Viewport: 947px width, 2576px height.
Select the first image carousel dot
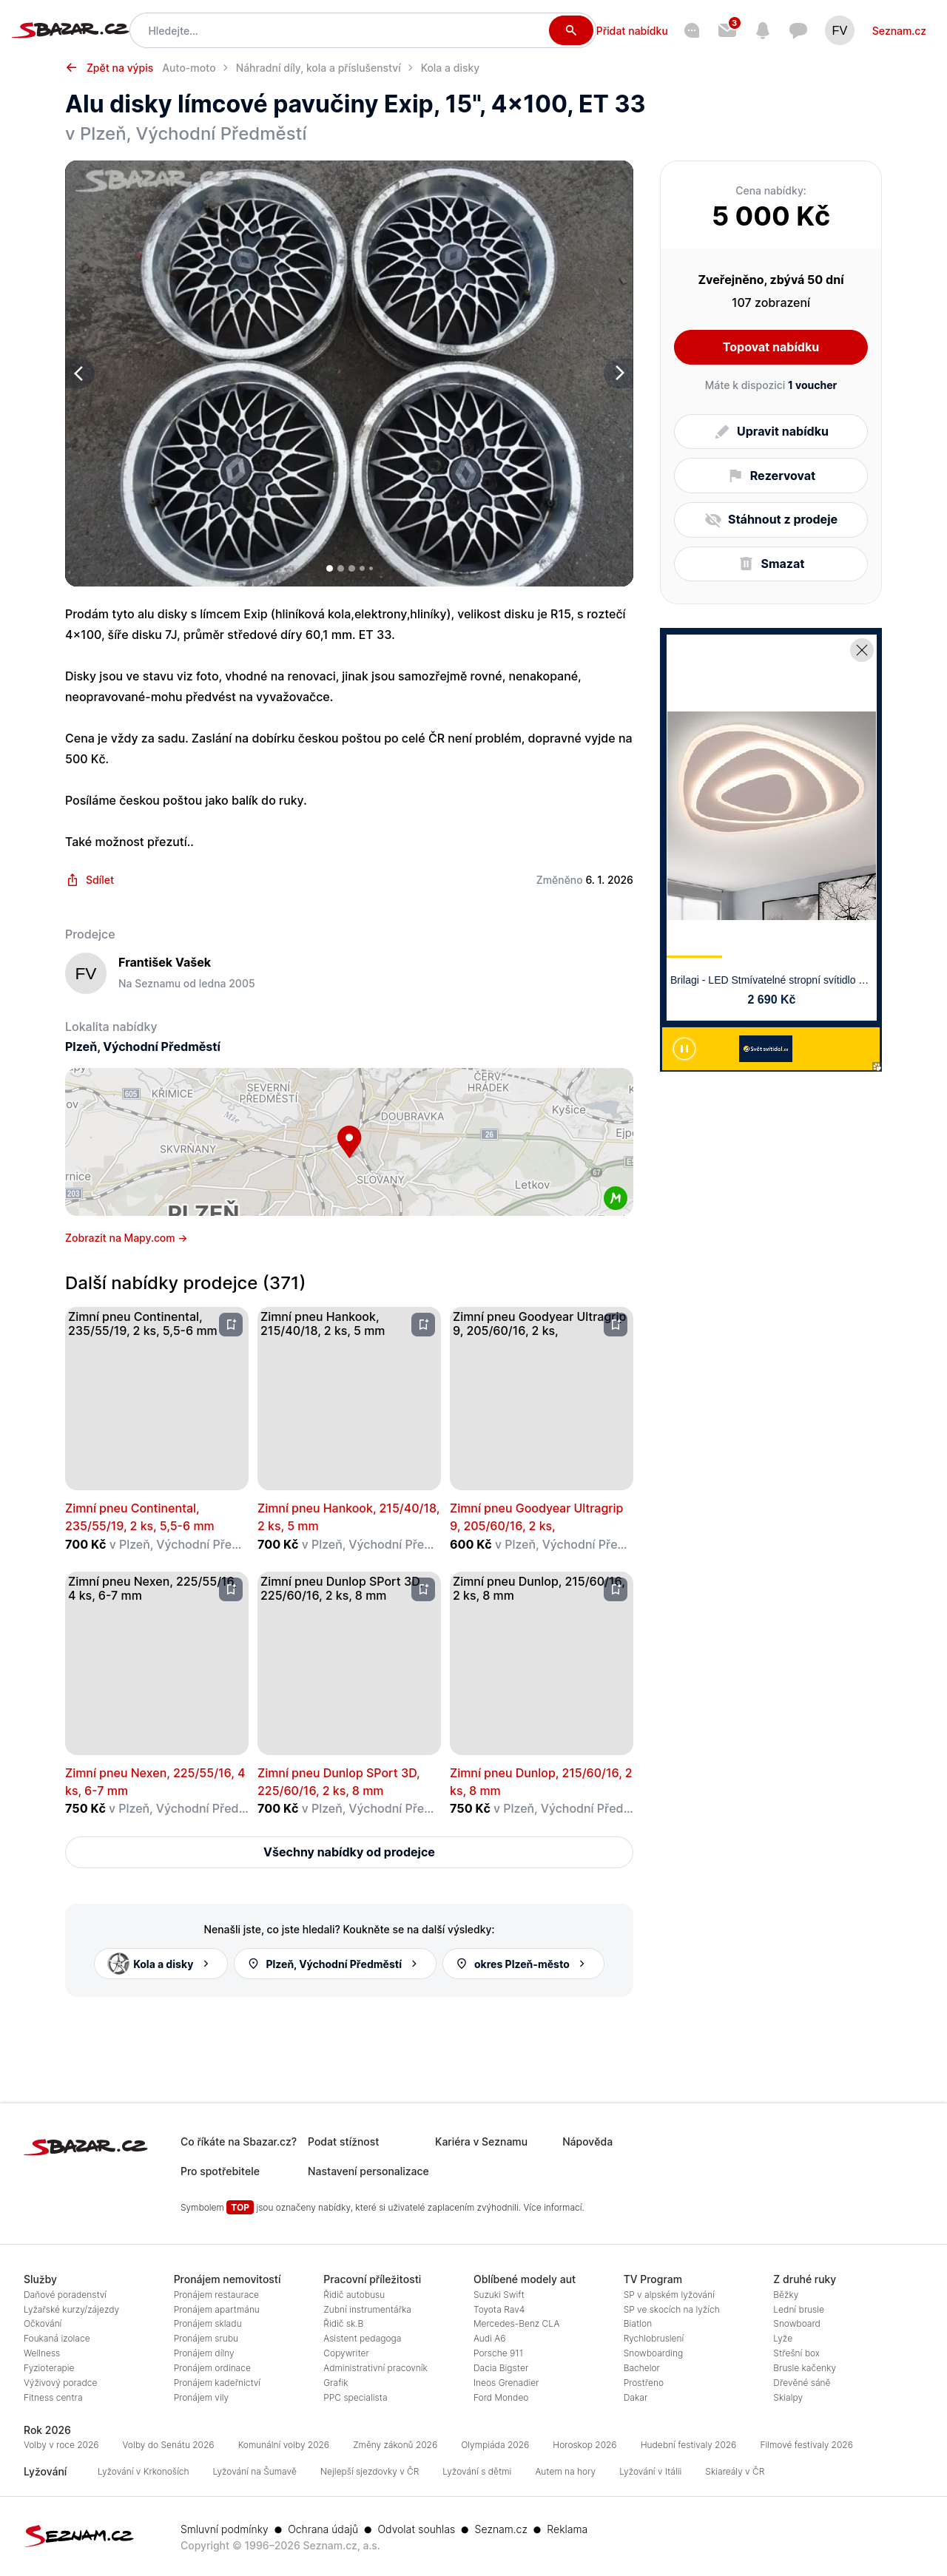pos(329,568)
